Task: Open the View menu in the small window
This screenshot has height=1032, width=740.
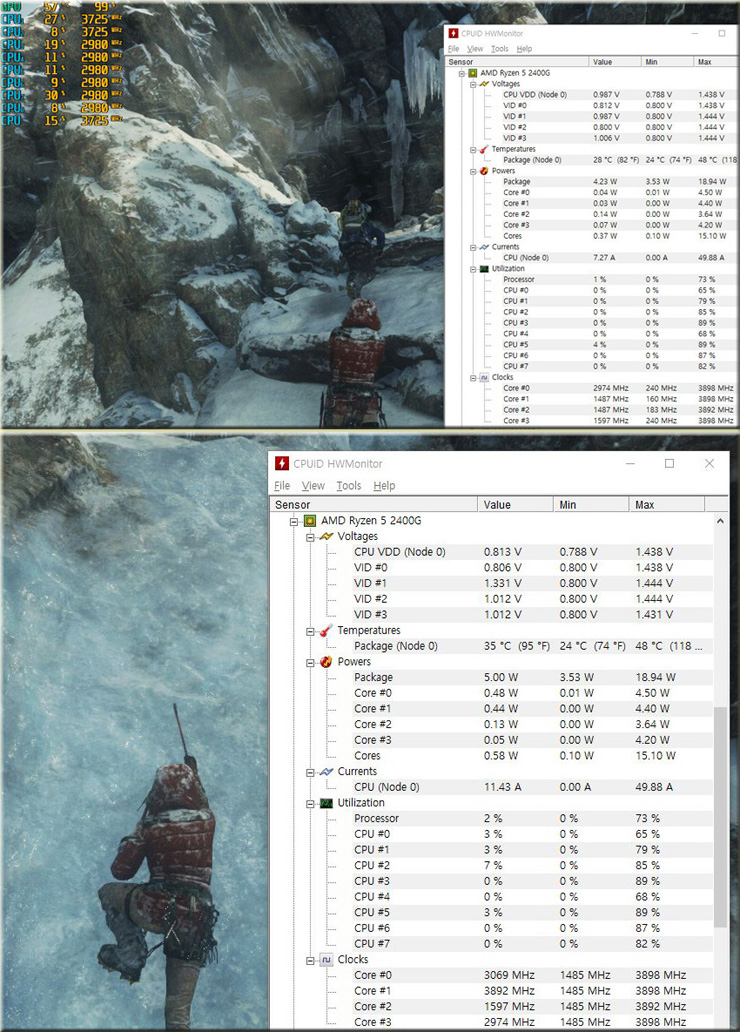Action: (475, 49)
